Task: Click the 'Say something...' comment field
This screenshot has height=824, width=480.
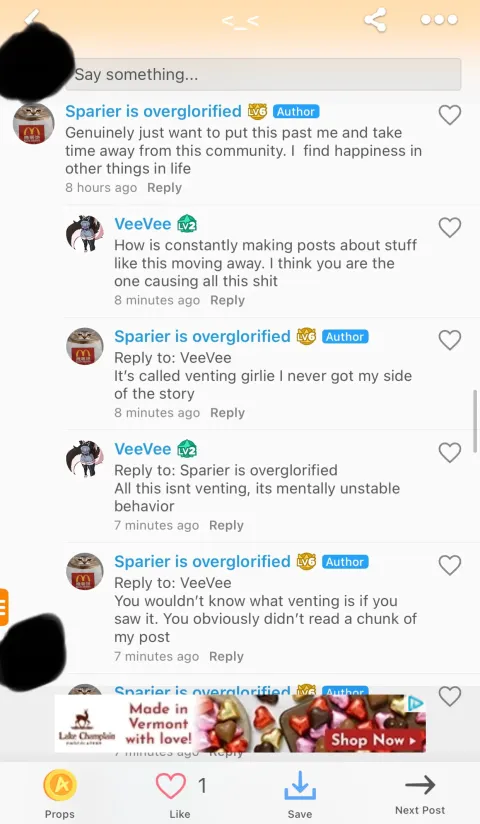Action: (x=263, y=74)
